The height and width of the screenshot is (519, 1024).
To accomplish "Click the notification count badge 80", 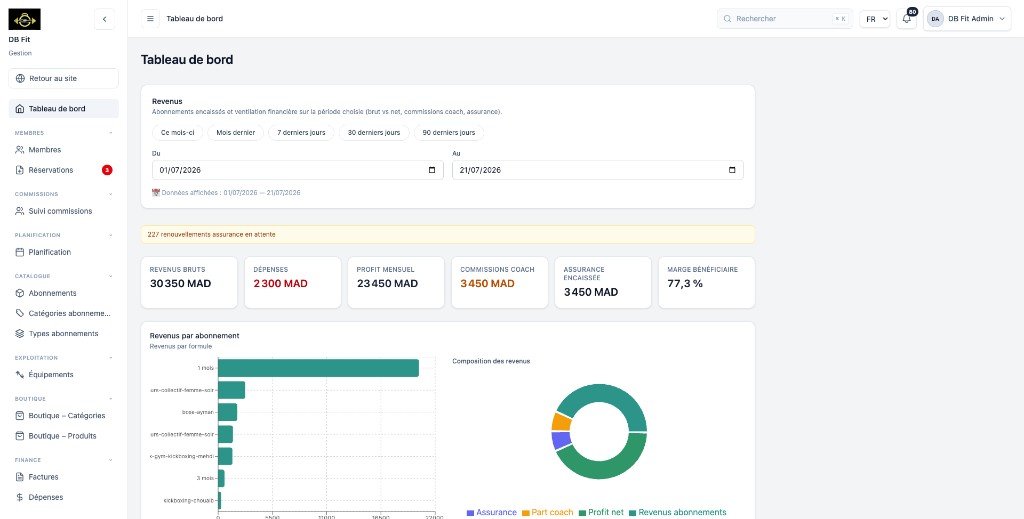I will [x=912, y=12].
